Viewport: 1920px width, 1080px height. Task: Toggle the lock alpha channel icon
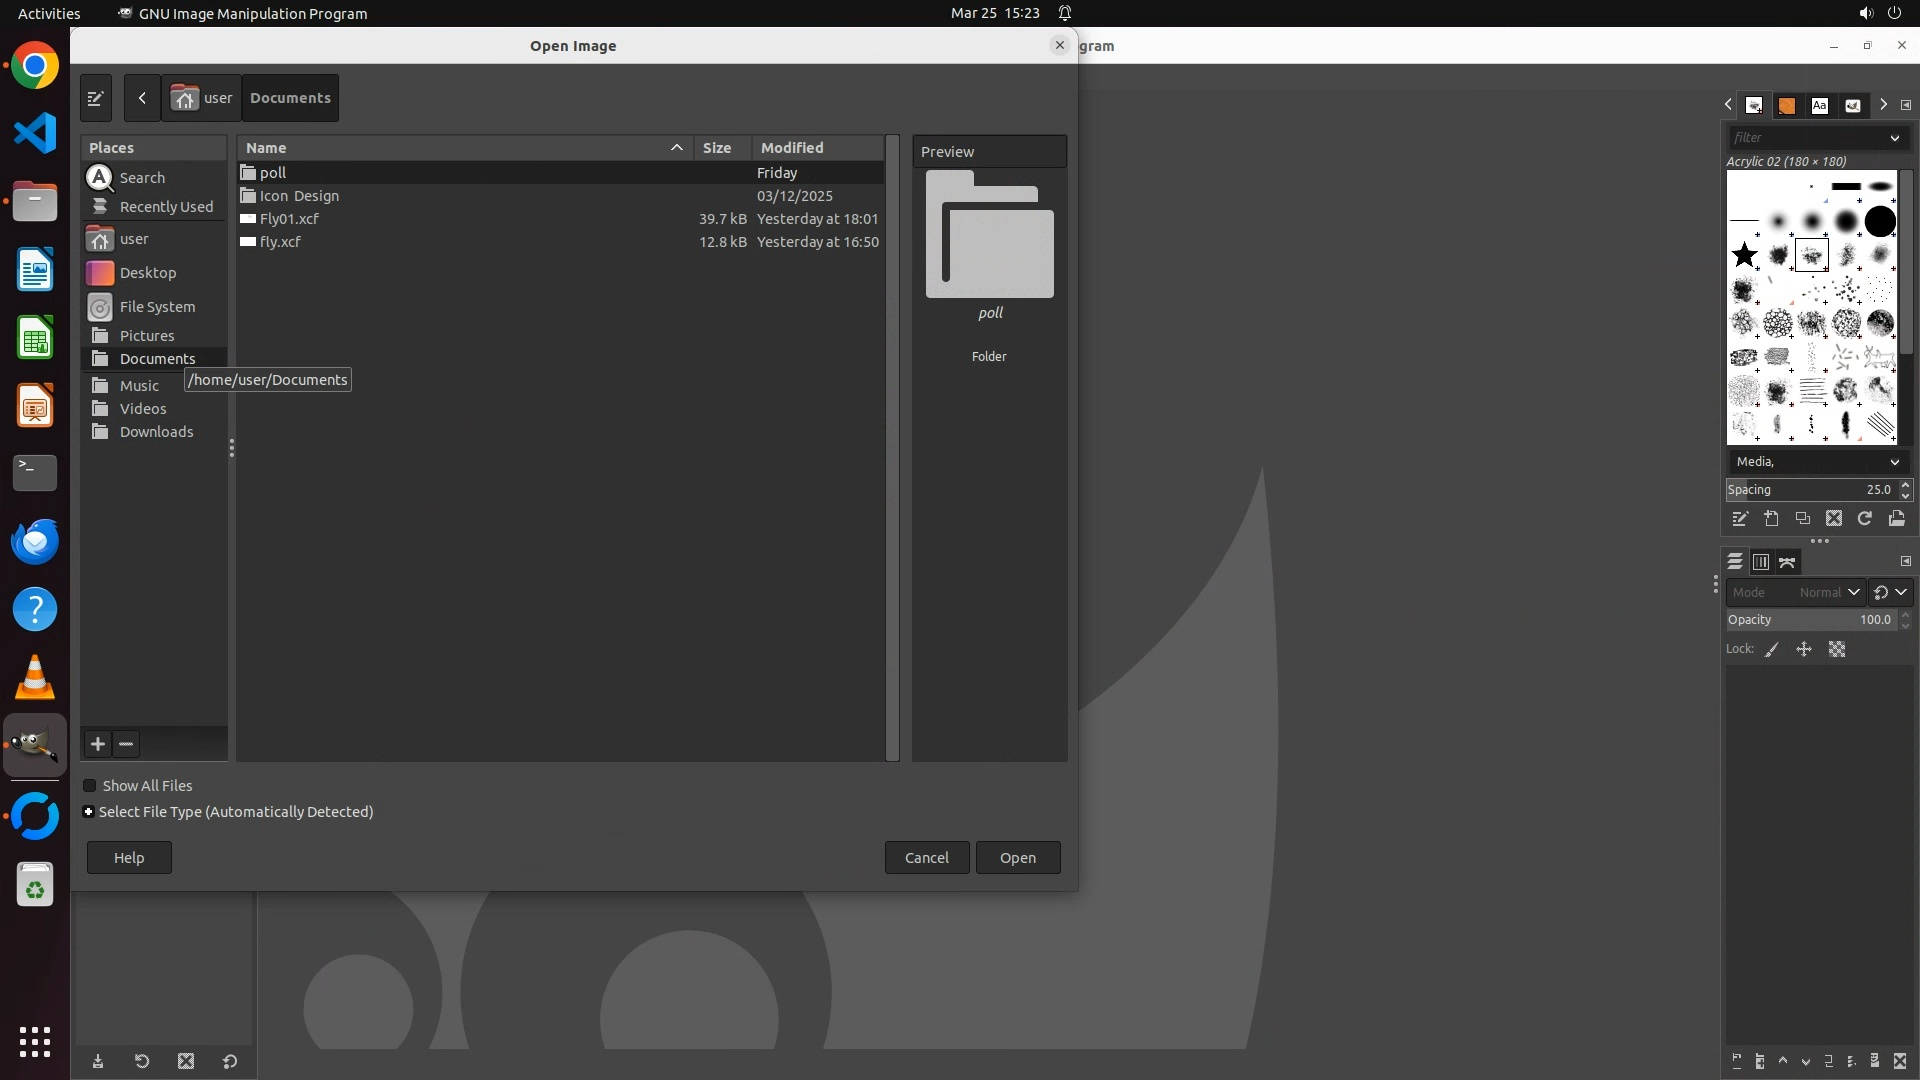click(x=1837, y=649)
